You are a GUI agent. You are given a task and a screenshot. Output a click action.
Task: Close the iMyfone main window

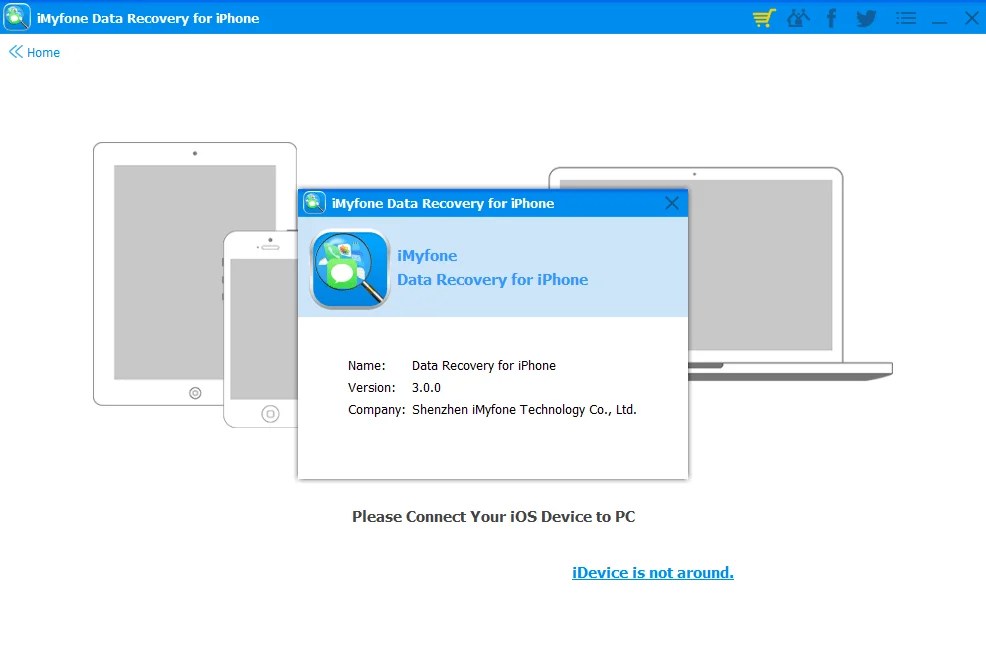tap(972, 18)
